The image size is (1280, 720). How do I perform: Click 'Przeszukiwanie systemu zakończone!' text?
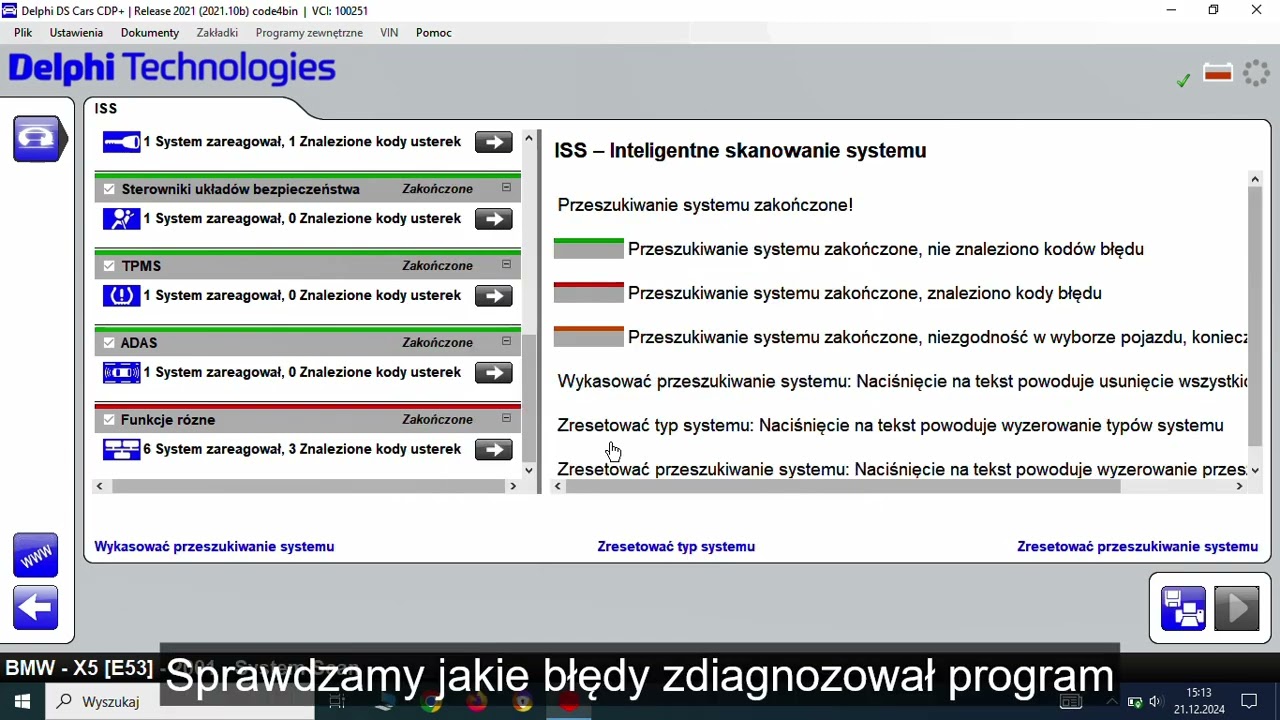point(705,205)
